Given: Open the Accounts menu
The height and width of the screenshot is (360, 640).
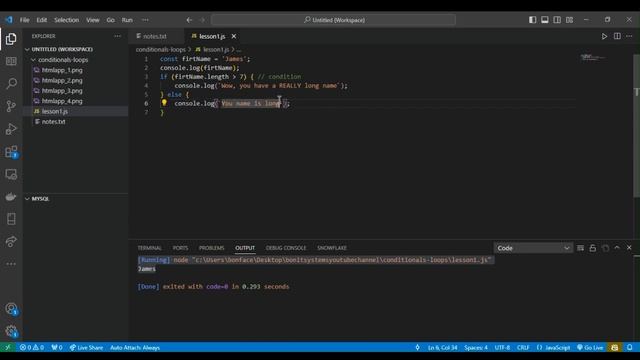Looking at the screenshot, I should 11,309.
